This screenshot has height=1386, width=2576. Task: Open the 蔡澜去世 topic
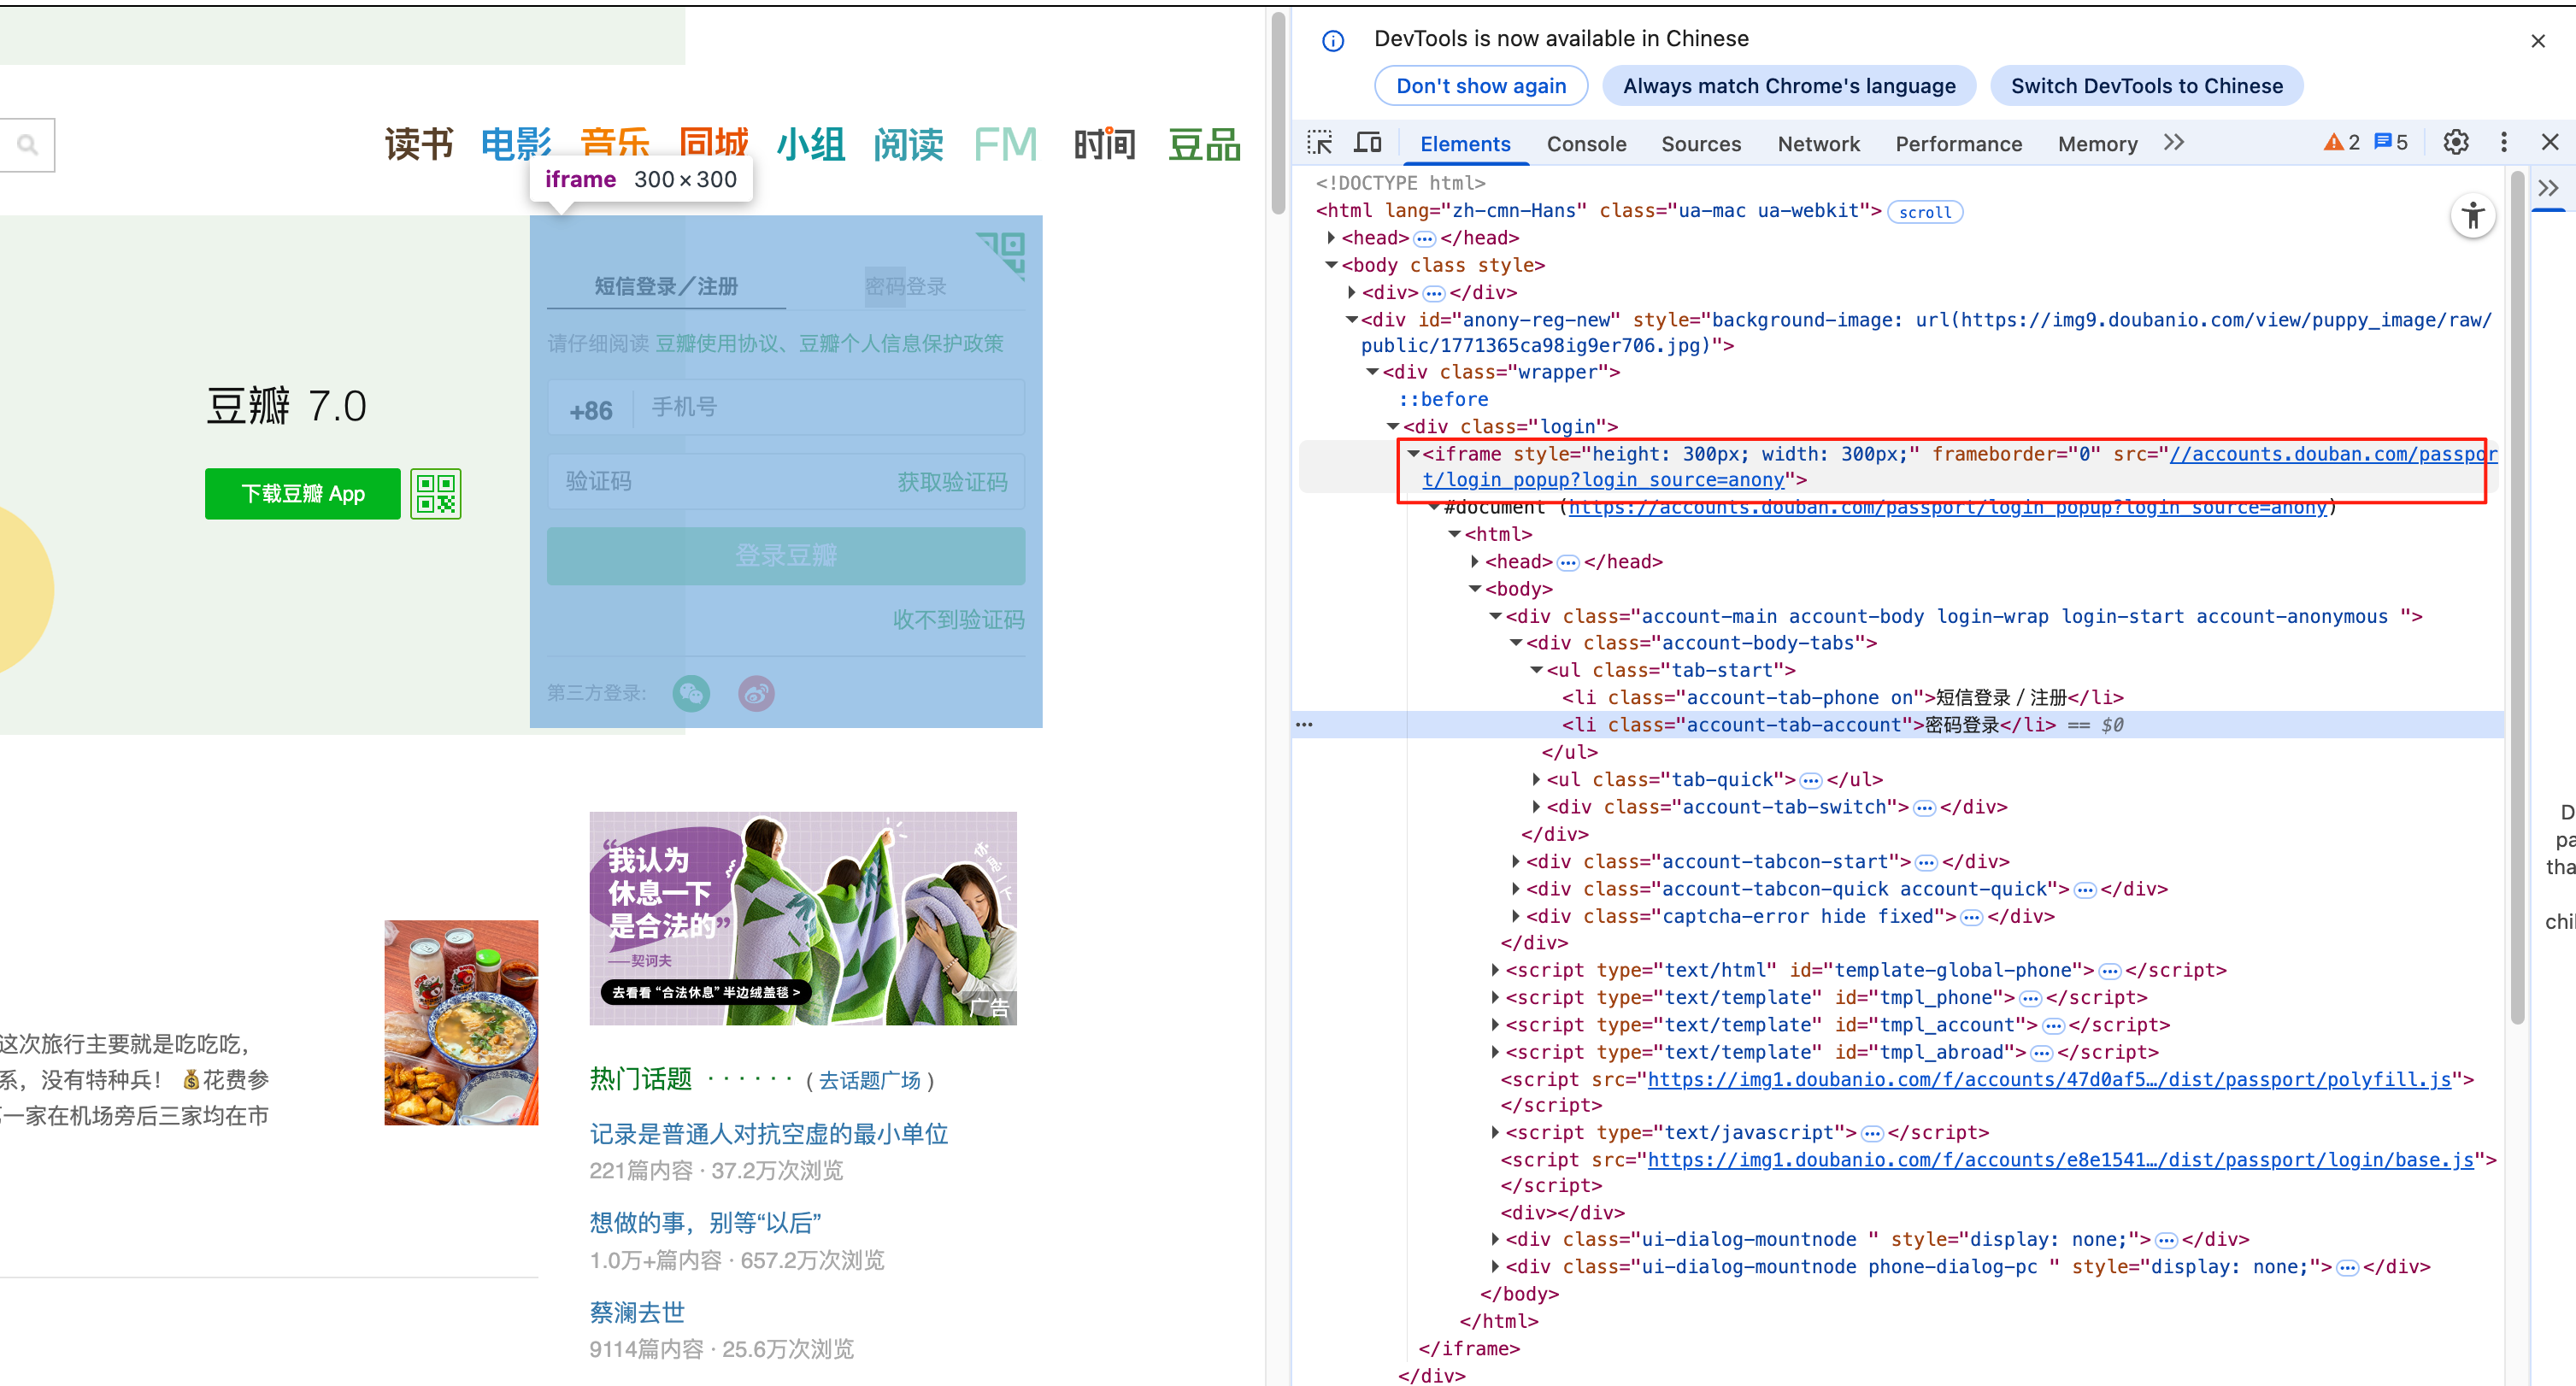637,1312
